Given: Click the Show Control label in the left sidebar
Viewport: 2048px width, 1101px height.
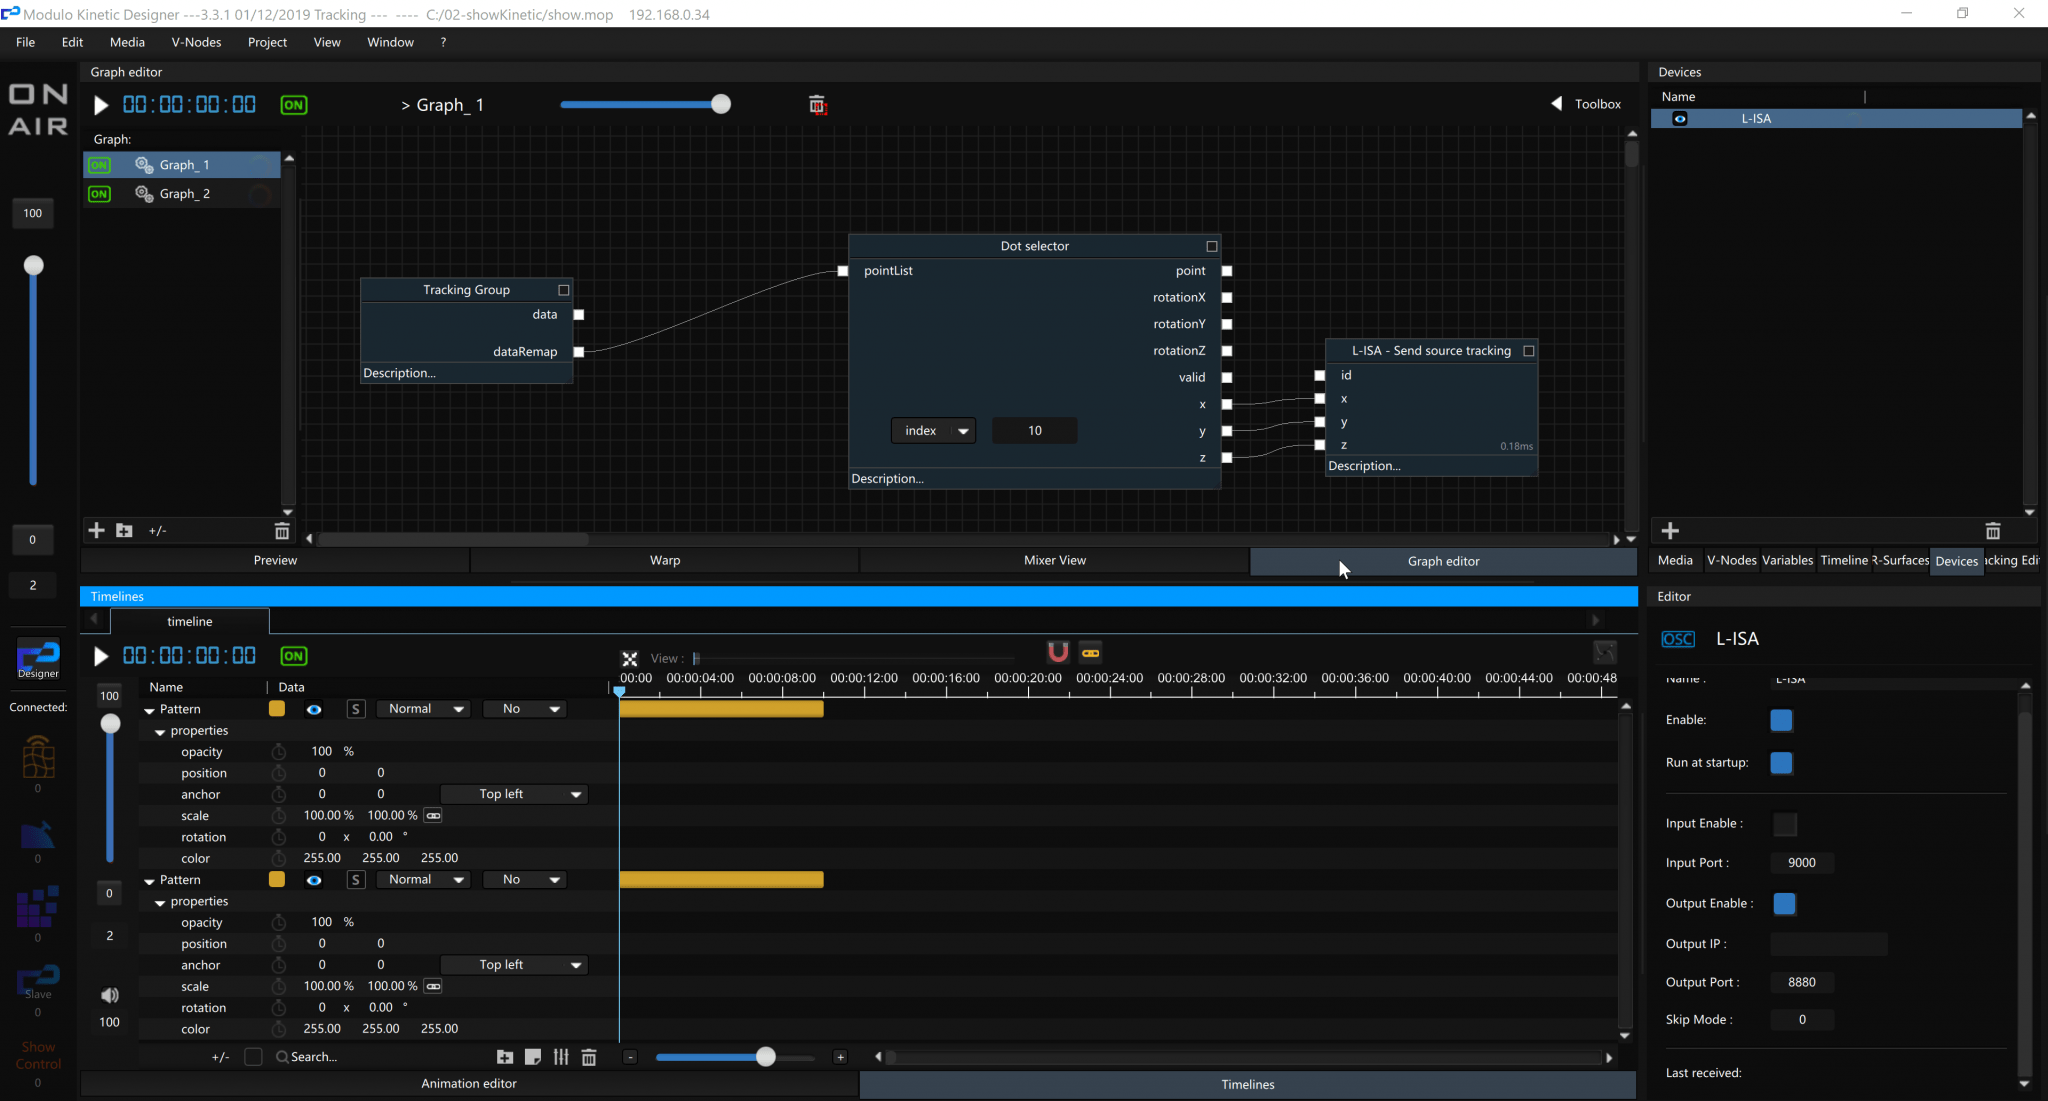Looking at the screenshot, I should (38, 1056).
